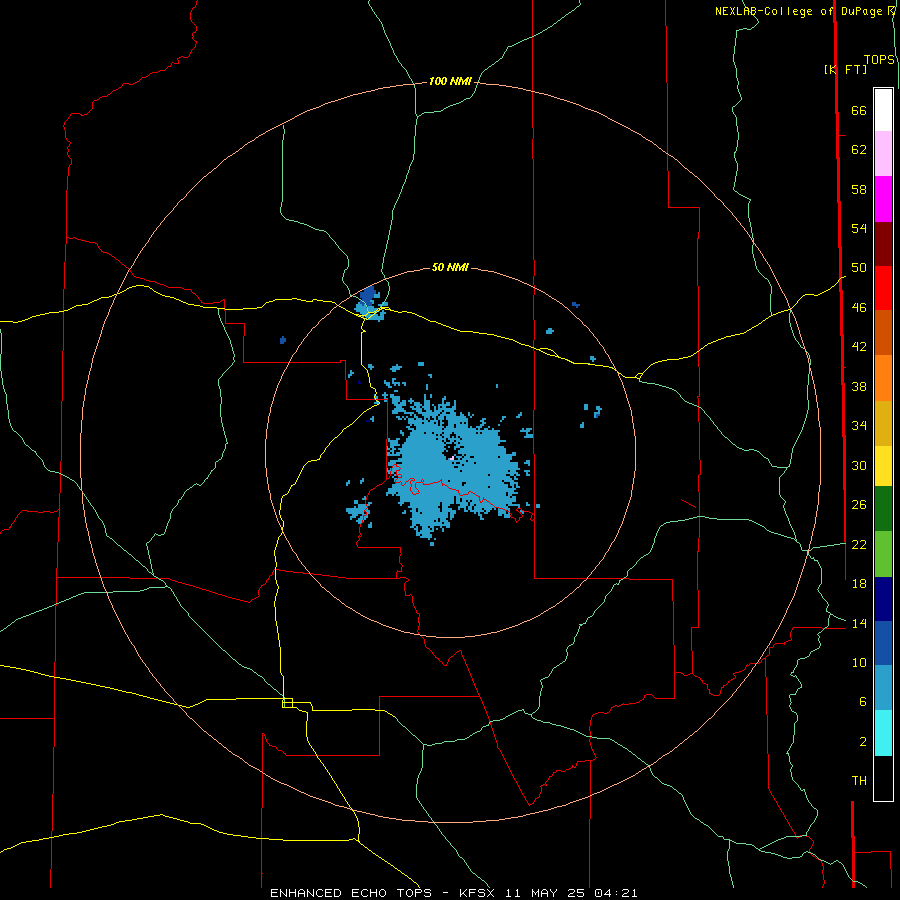Screen dimensions: 900x900
Task: Pick the navy blue legend swatch
Action: coord(883,599)
